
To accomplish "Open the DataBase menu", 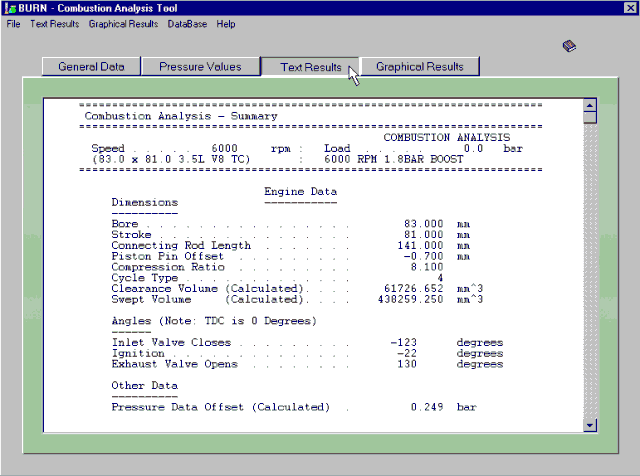I will point(187,24).
